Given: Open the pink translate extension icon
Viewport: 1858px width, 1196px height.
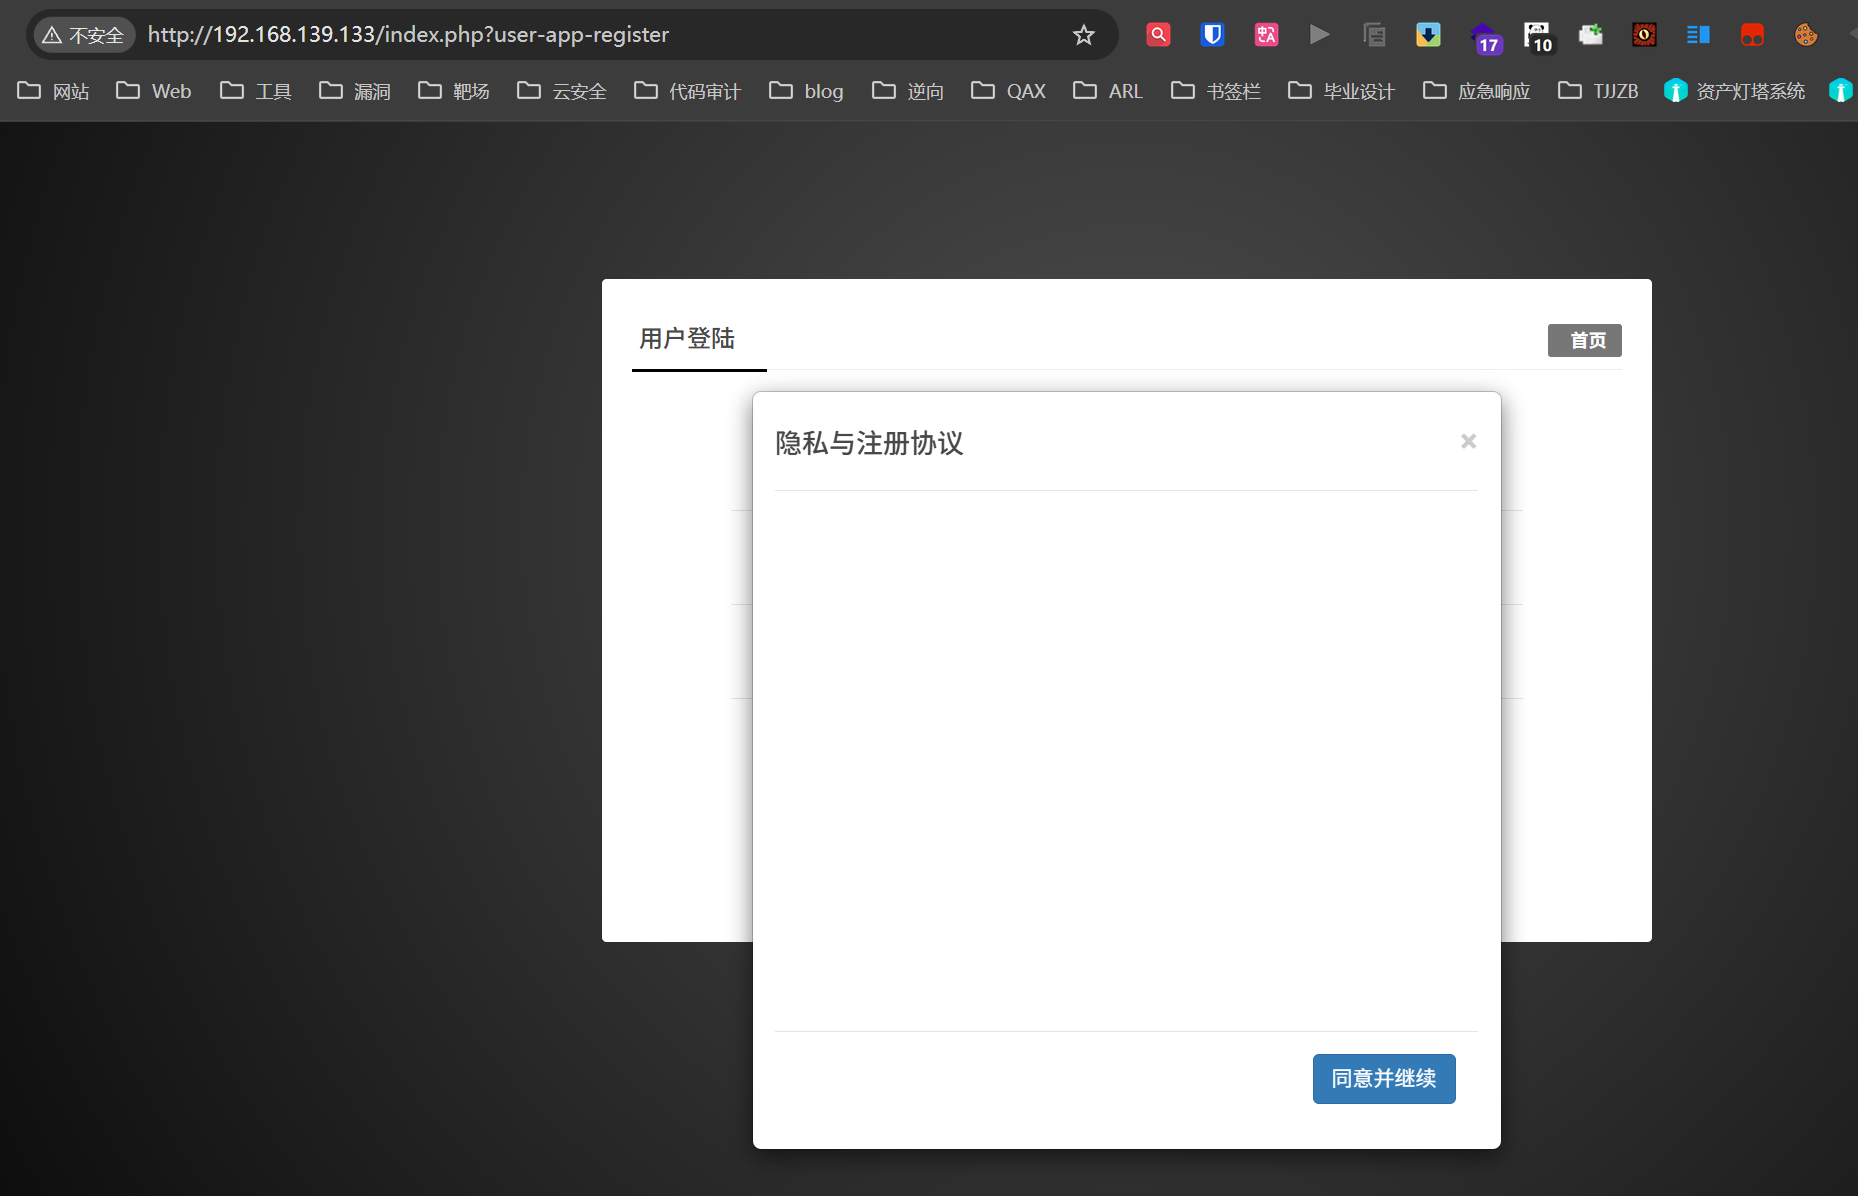Looking at the screenshot, I should (1266, 35).
